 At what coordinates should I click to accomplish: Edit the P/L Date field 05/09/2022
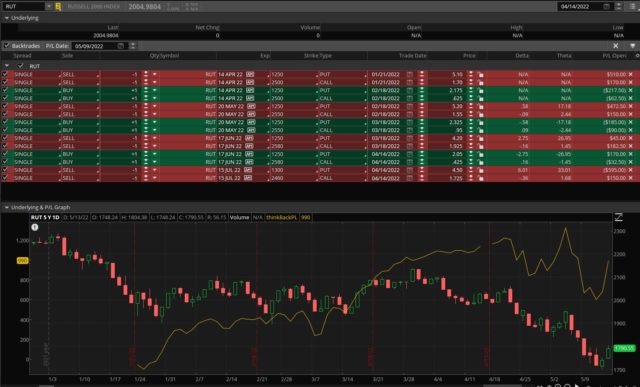pyautogui.click(x=95, y=46)
